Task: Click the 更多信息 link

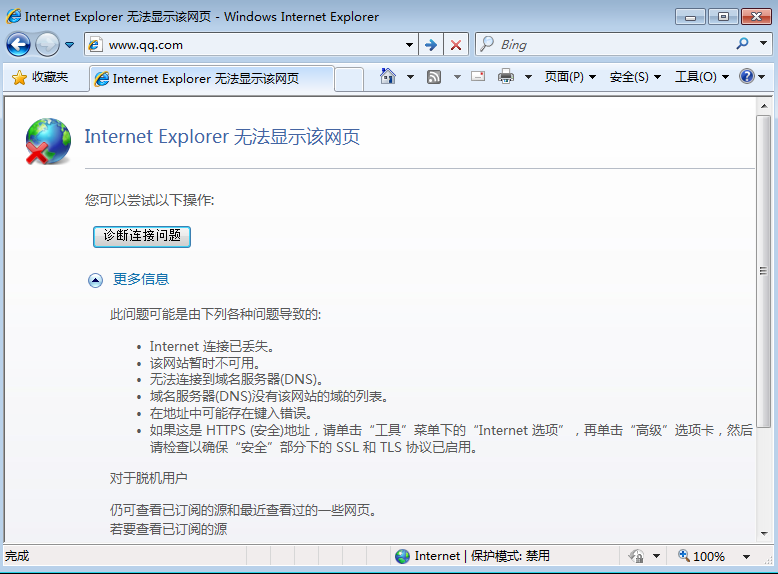Action: (141, 279)
